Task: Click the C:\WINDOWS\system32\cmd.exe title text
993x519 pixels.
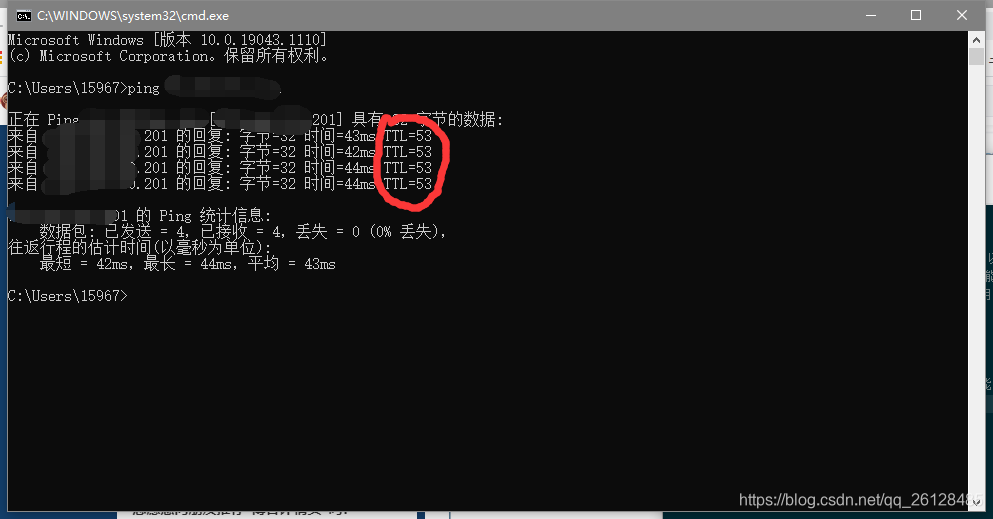Action: click(133, 16)
